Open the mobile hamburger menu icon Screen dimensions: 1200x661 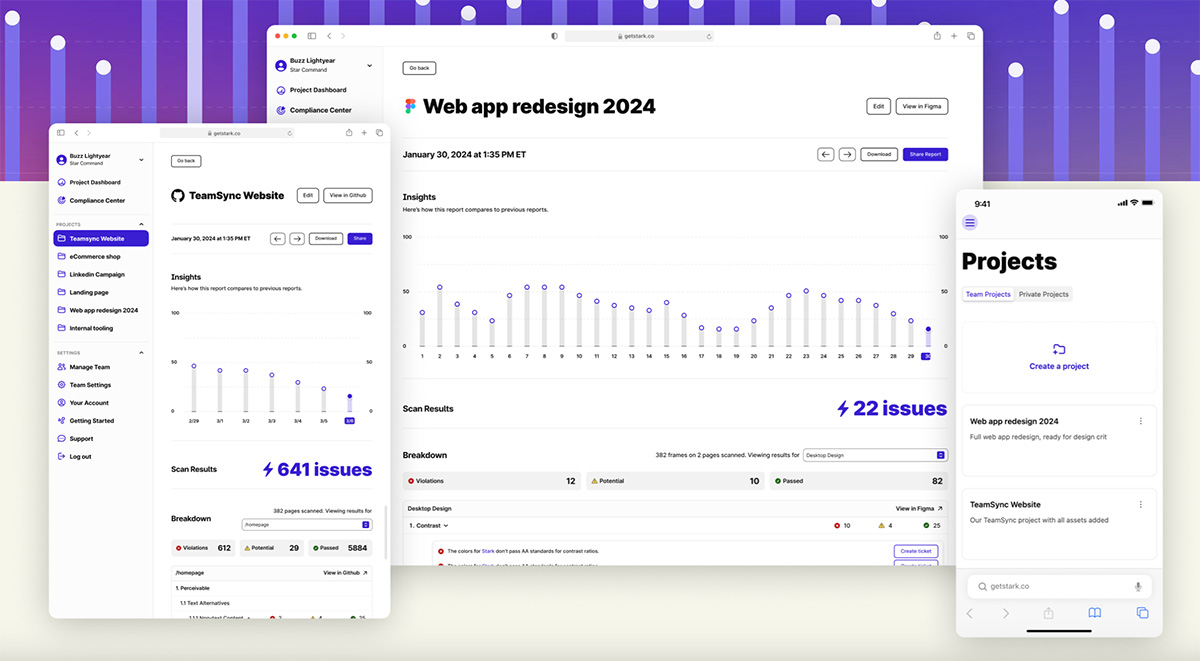tap(970, 222)
